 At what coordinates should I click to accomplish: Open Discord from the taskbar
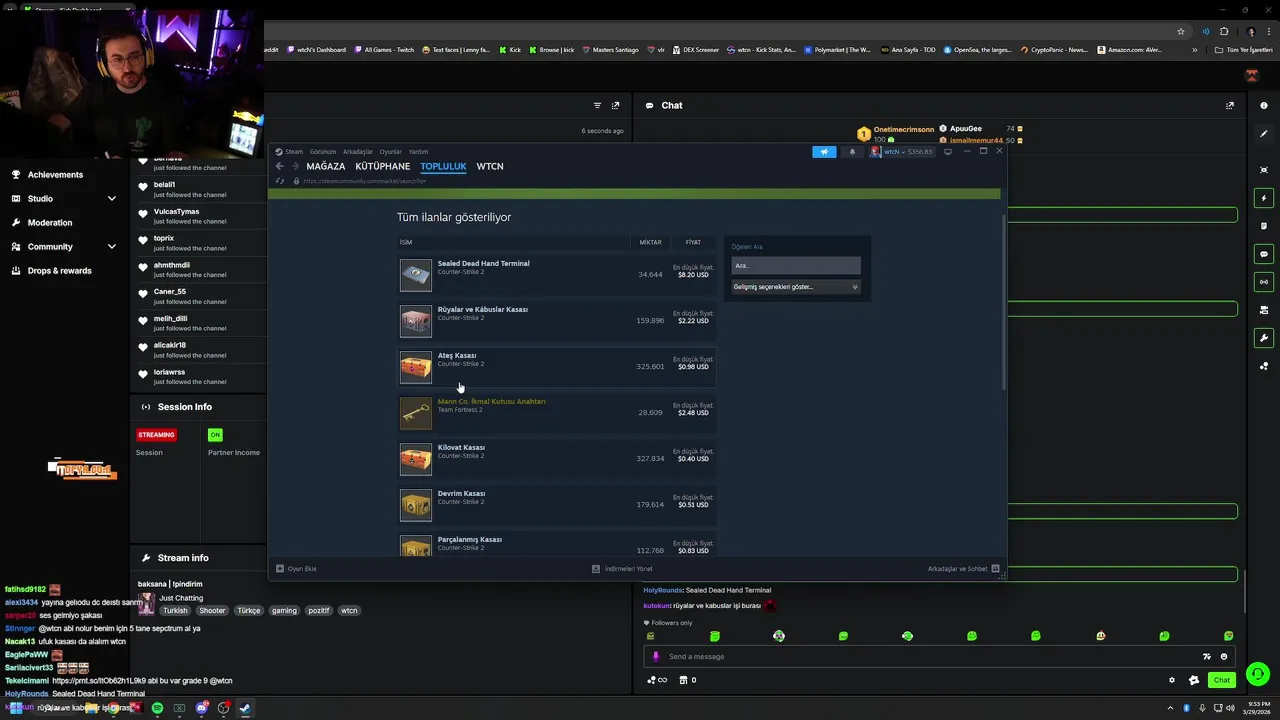[202, 708]
